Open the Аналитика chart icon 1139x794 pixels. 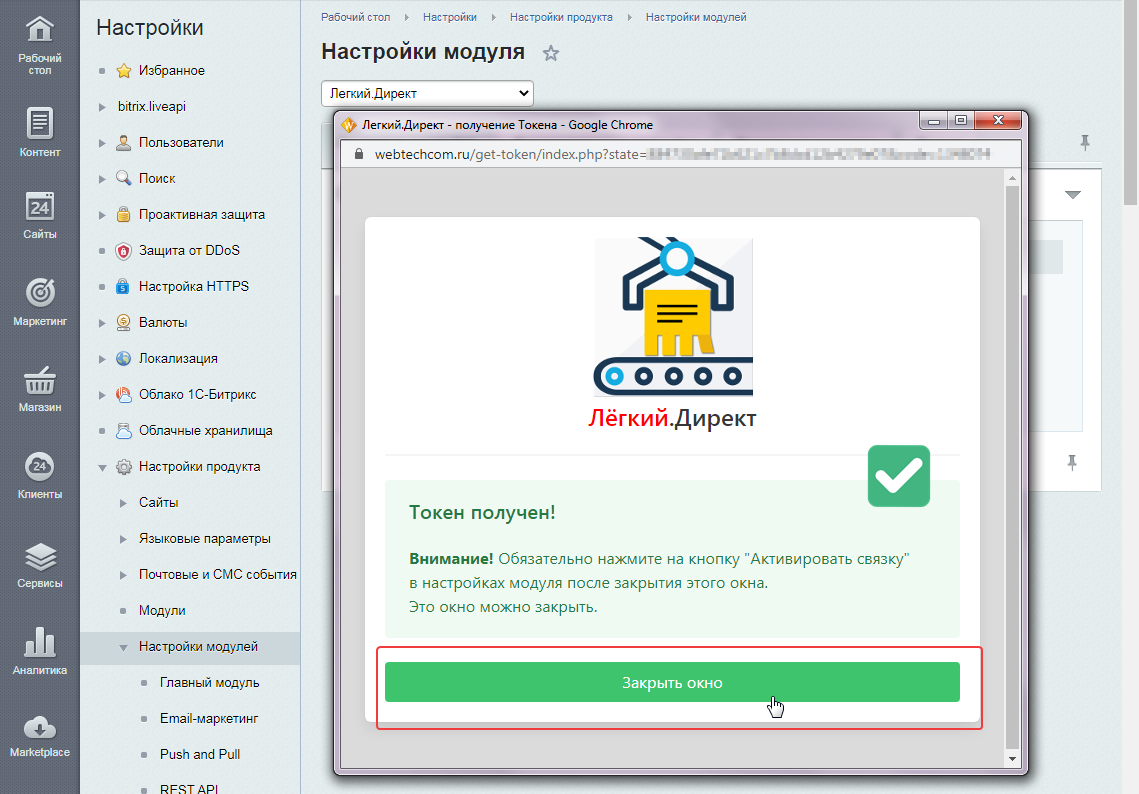[x=40, y=642]
